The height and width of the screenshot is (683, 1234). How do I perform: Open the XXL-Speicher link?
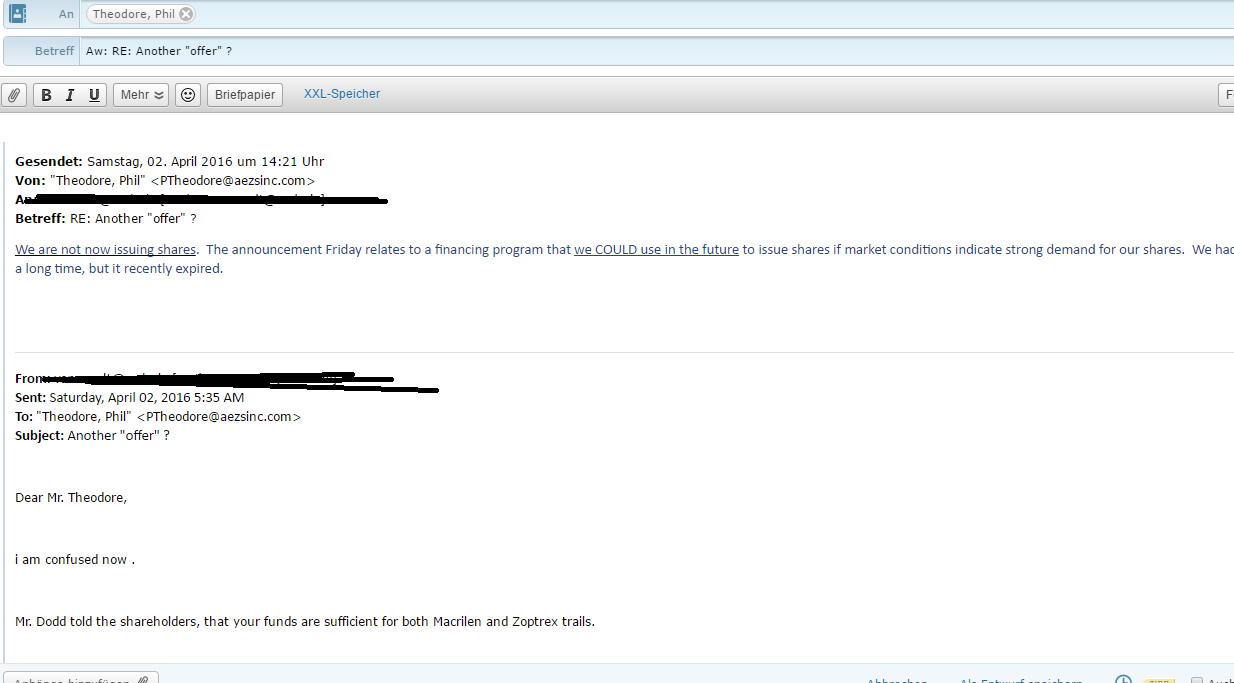click(342, 94)
